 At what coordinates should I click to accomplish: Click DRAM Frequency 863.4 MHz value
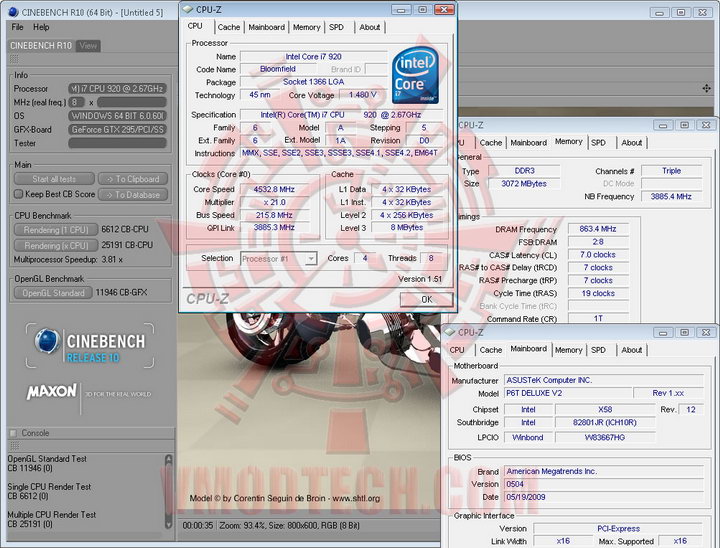tap(598, 229)
